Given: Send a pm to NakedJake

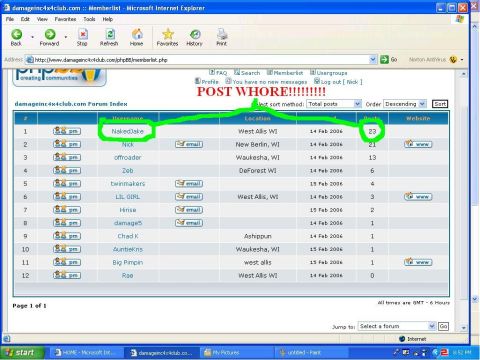Looking at the screenshot, I should tap(67, 131).
